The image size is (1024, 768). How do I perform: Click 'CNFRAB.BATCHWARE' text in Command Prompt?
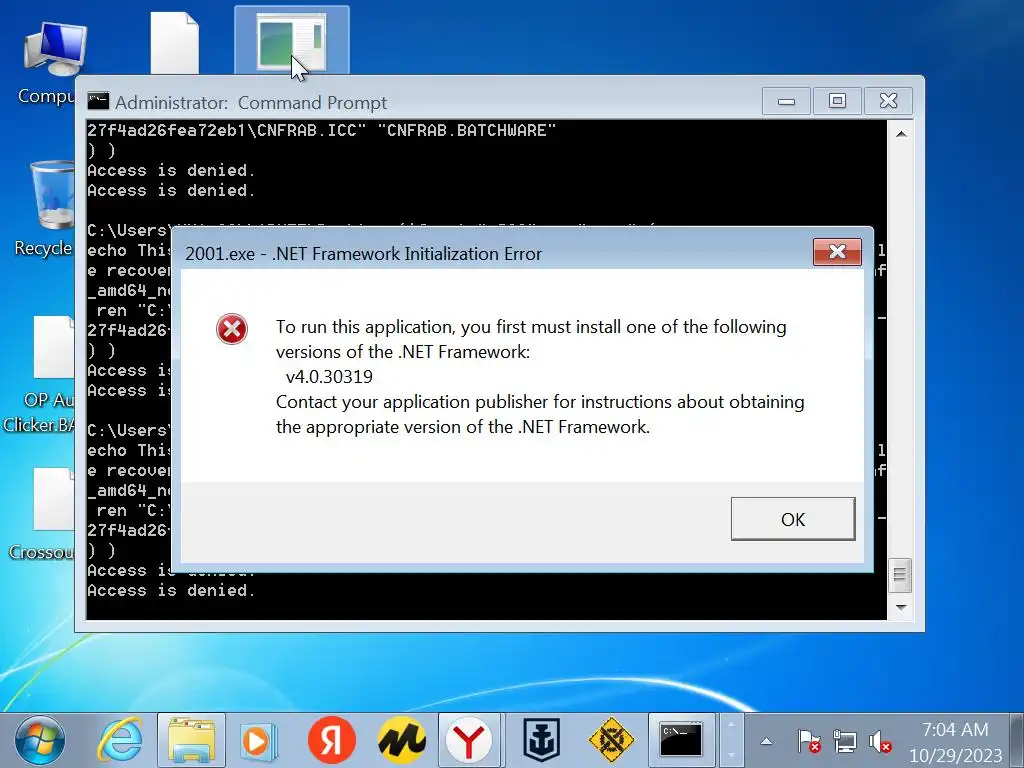click(x=467, y=130)
